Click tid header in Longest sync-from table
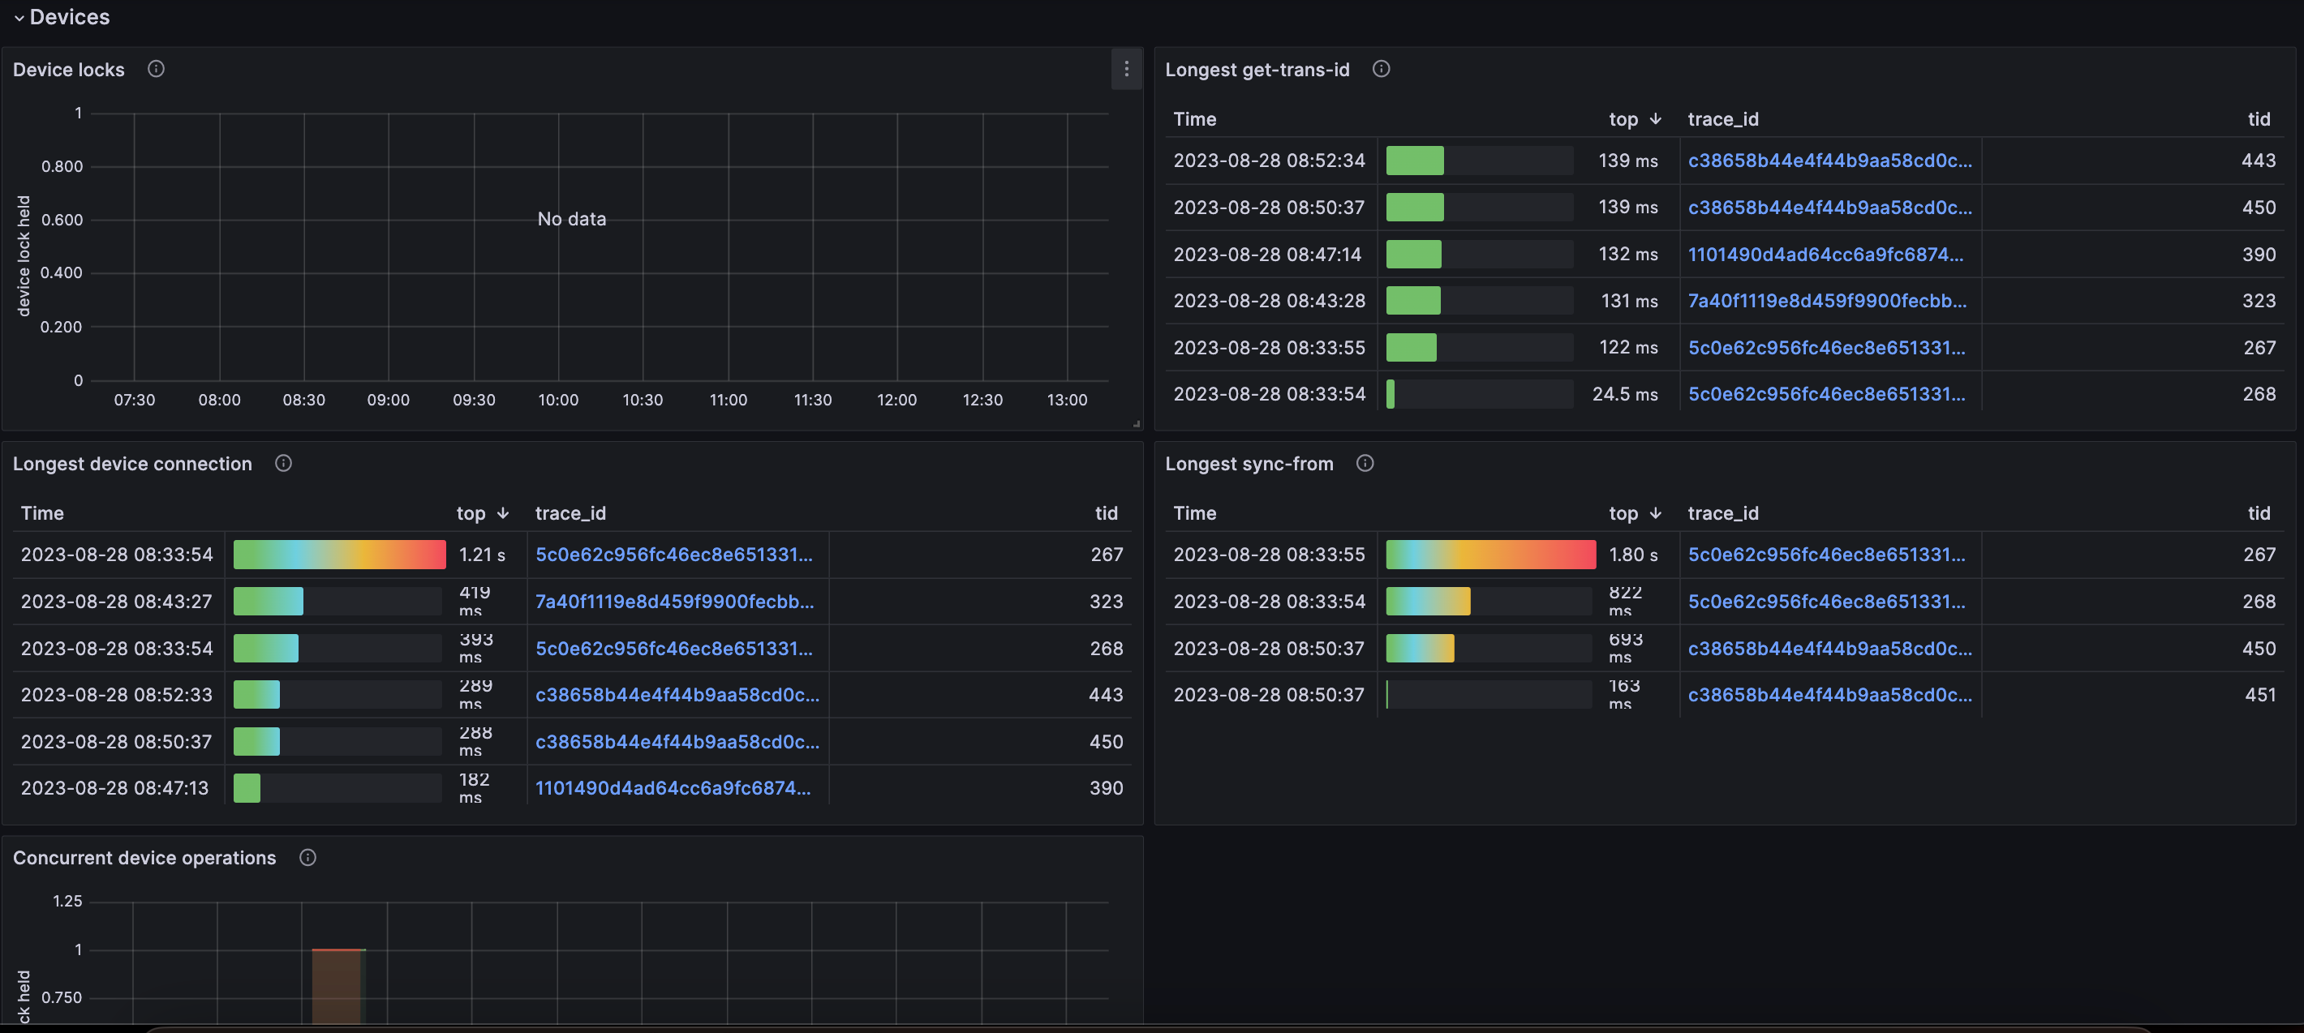2304x1033 pixels. tap(2258, 513)
